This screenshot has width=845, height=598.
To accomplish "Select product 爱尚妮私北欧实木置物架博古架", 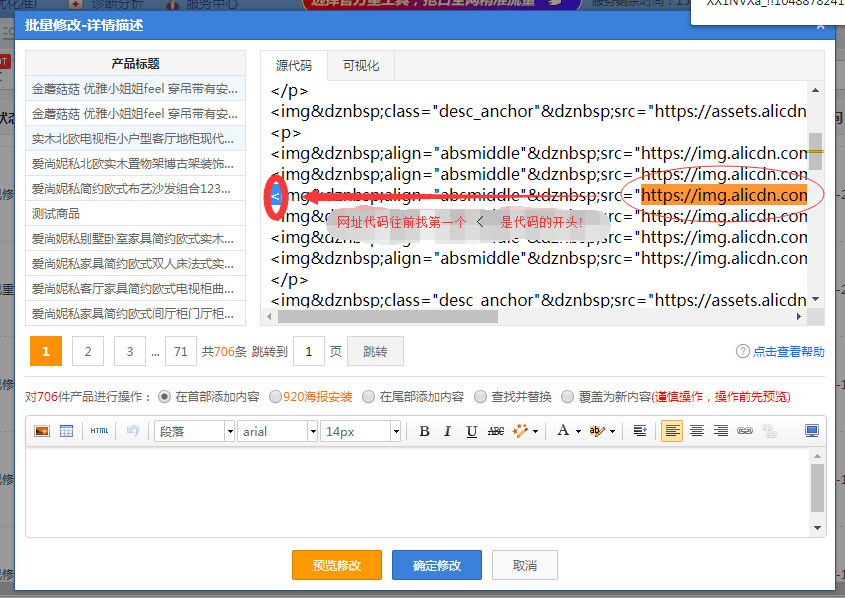I will [135, 163].
